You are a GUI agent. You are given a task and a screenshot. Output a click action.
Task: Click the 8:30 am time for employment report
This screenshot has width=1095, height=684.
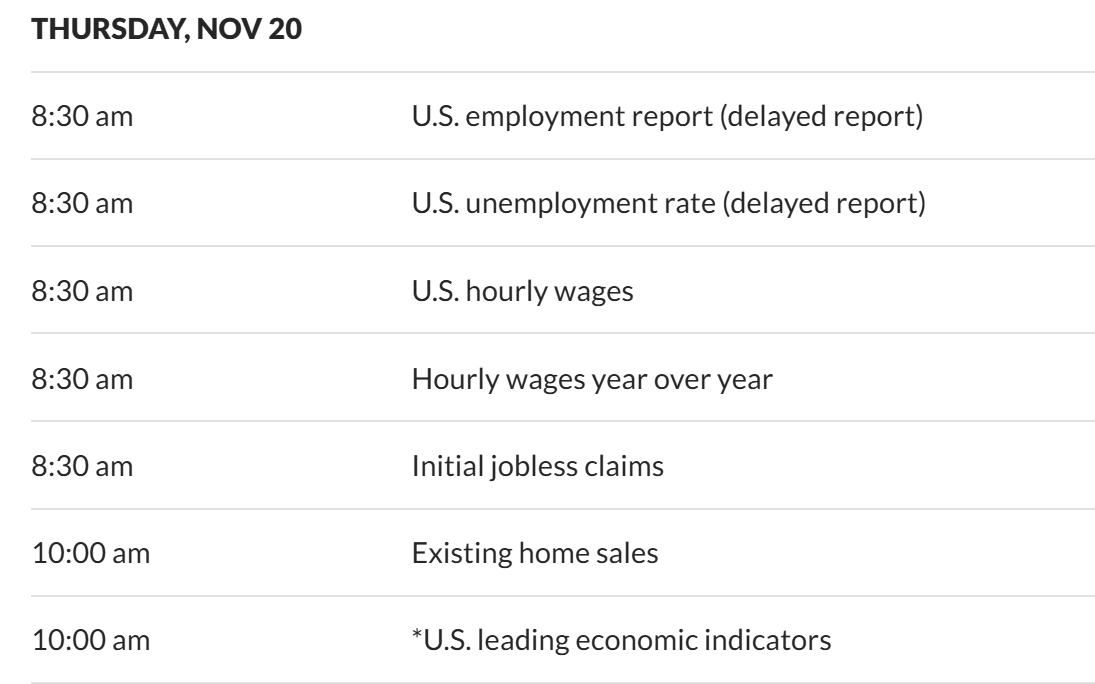click(x=82, y=118)
